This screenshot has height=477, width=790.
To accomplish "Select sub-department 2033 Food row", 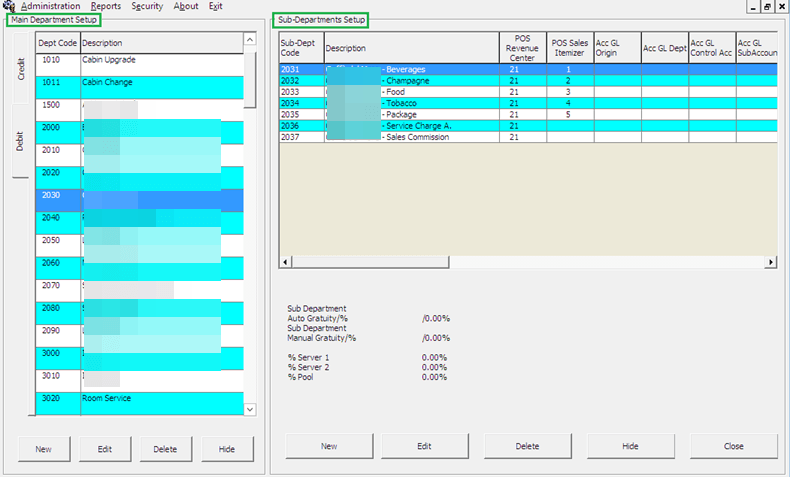I will [528, 92].
